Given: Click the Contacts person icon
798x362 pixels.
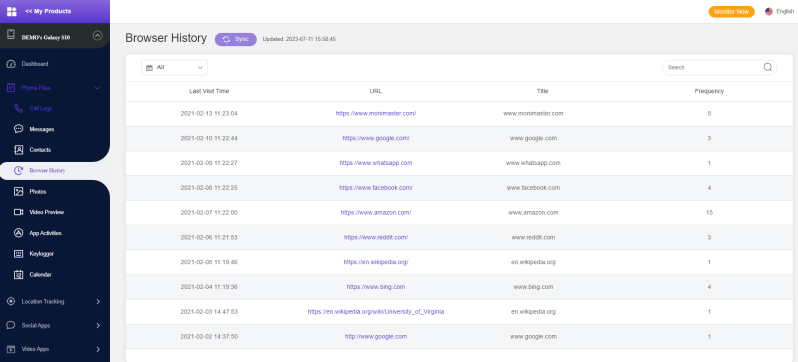Looking at the screenshot, I should click(x=18, y=150).
